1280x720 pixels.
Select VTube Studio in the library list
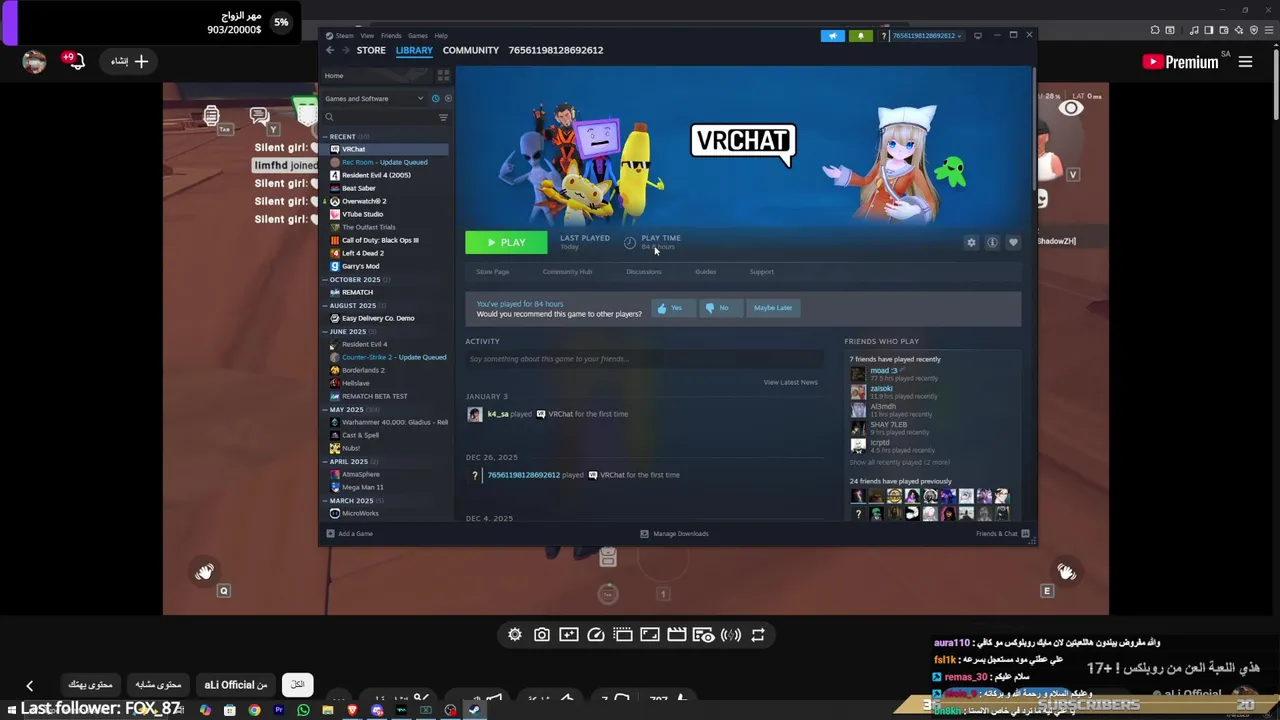pyautogui.click(x=385, y=214)
